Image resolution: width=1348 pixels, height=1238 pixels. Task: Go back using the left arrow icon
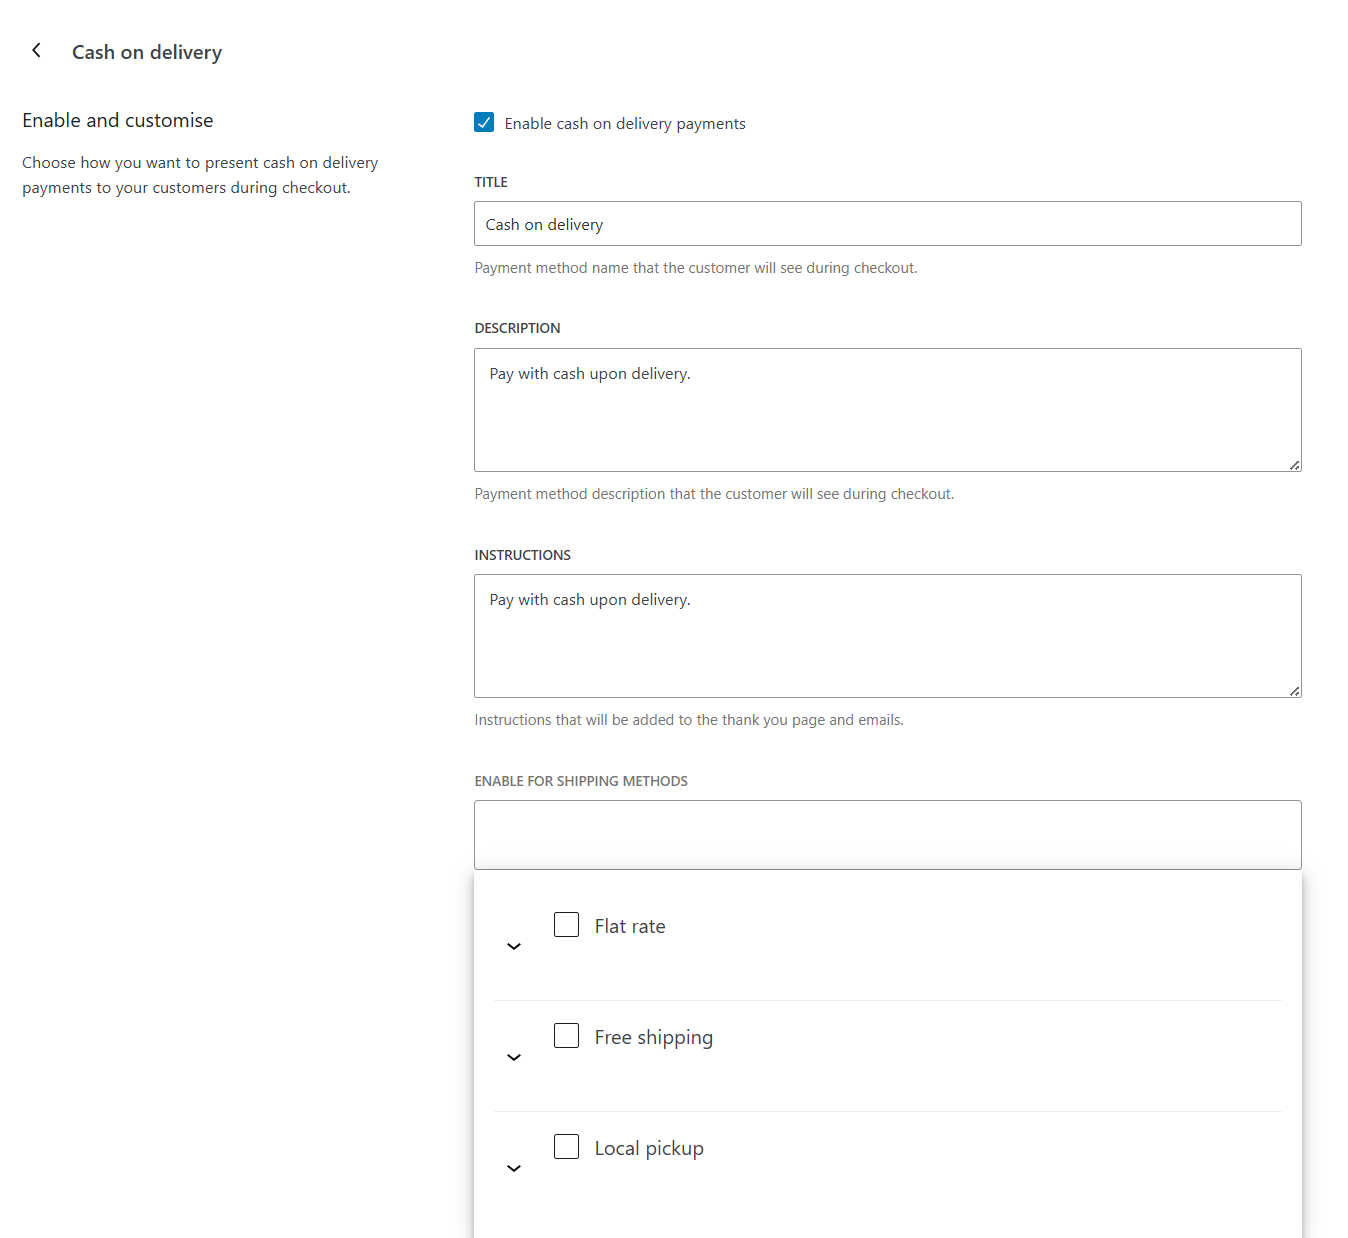pos(36,50)
